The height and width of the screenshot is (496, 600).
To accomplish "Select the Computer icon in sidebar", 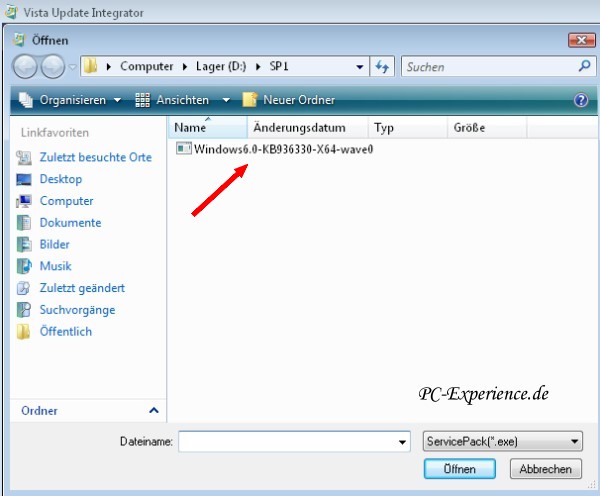I will coord(24,201).
